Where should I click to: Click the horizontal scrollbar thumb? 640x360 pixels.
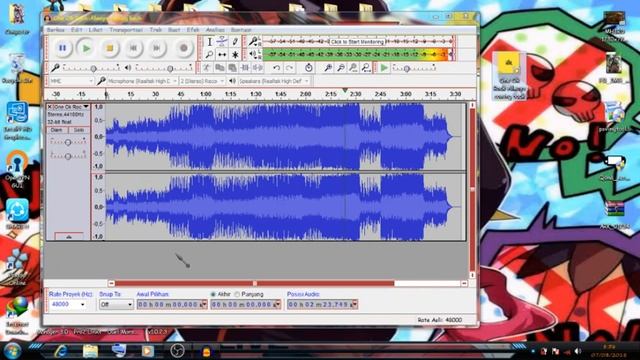pyautogui.click(x=255, y=283)
